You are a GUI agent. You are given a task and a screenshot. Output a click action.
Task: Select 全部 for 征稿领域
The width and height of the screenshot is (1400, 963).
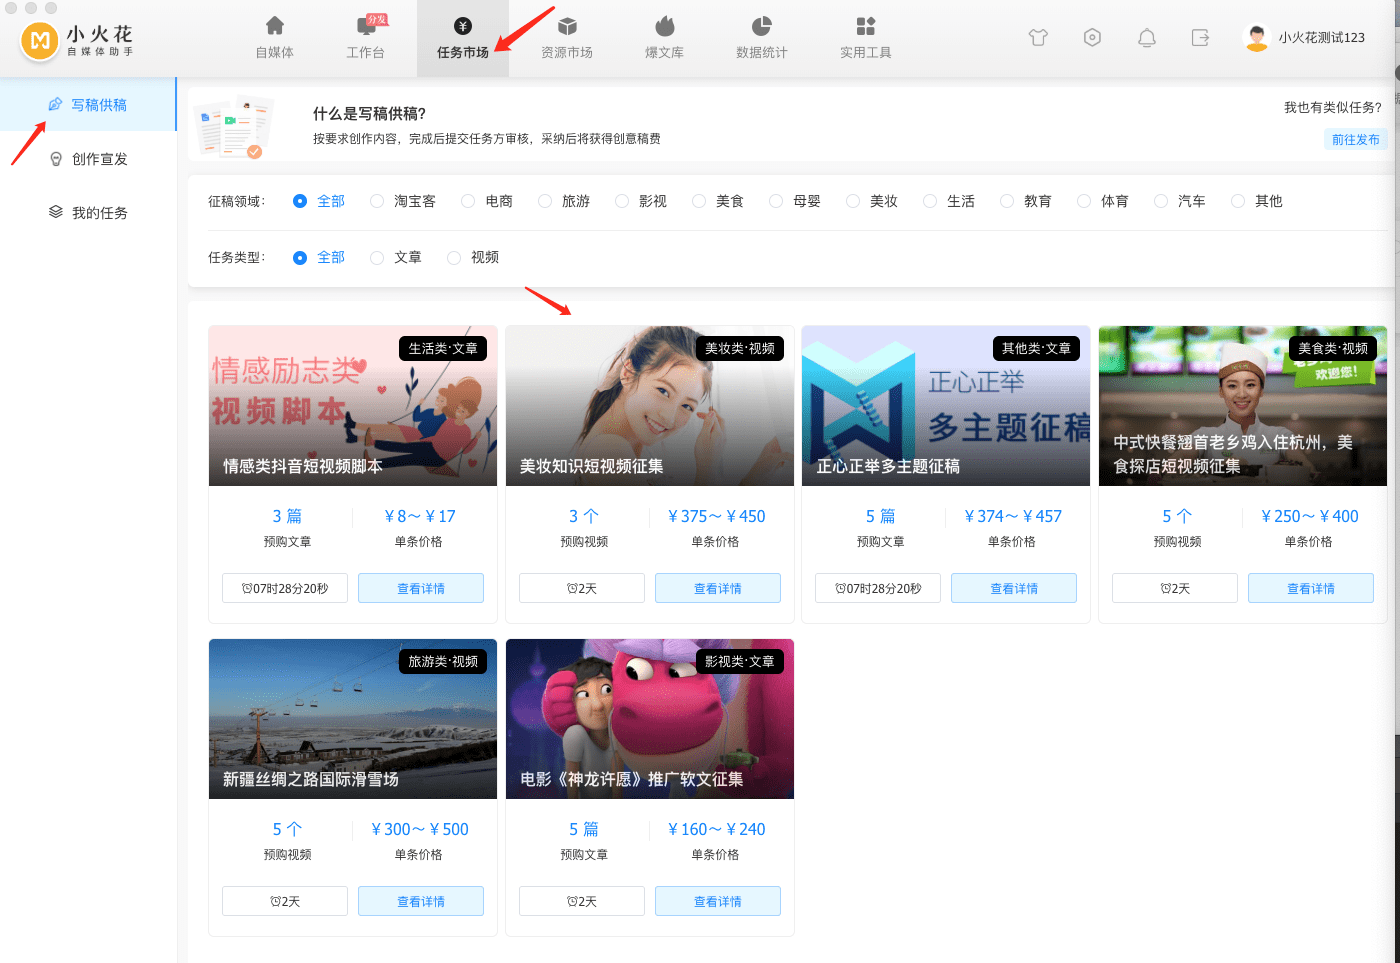click(x=319, y=201)
